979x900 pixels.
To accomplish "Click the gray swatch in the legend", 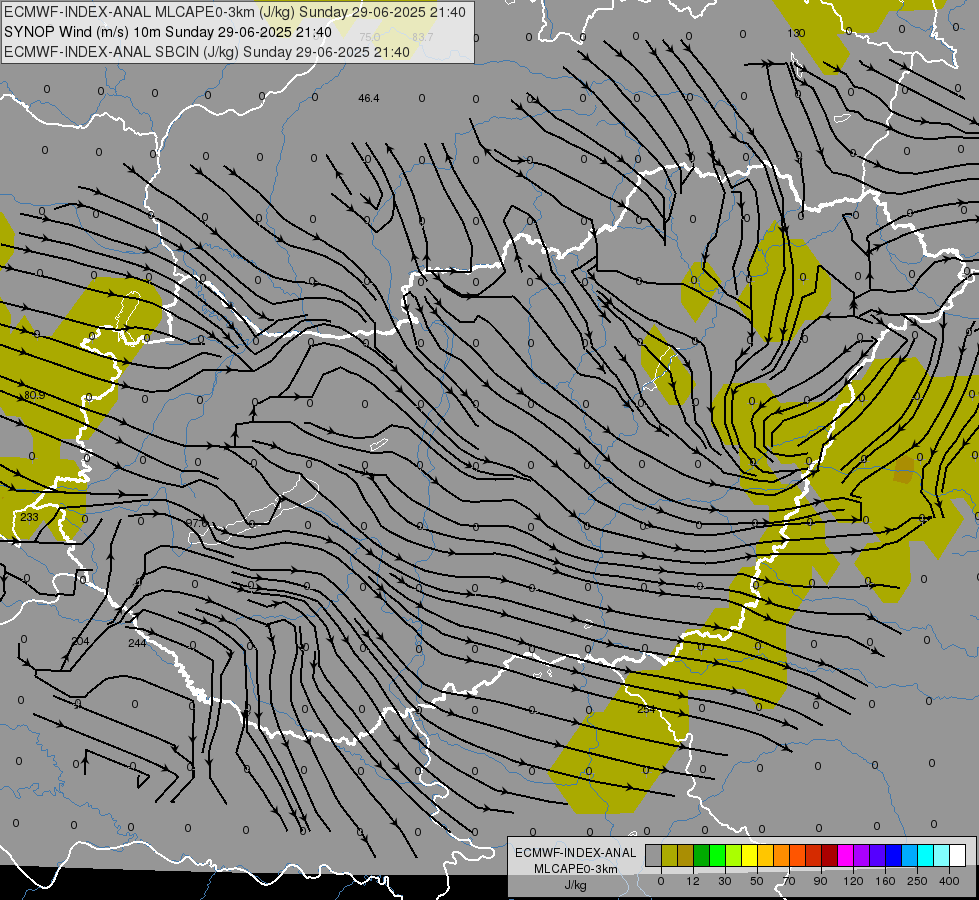I will (654, 855).
